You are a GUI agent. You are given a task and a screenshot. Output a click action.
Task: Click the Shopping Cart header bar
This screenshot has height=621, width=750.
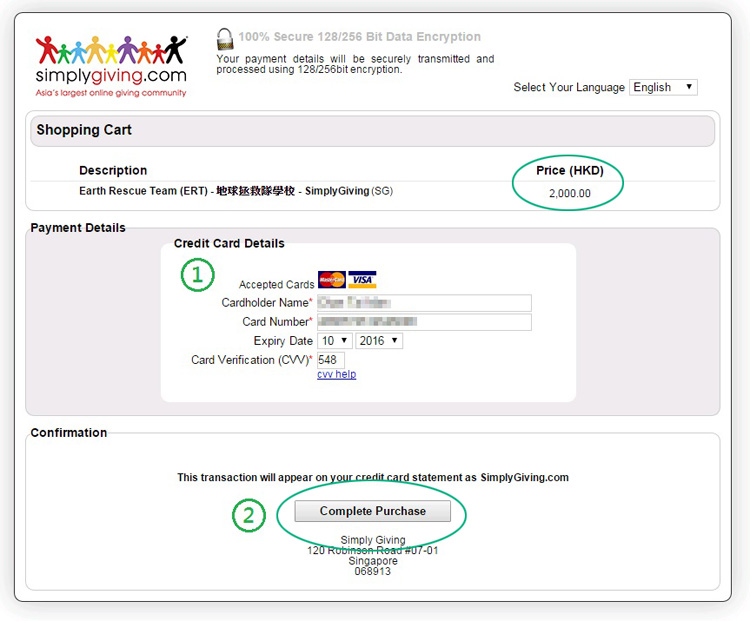click(x=370, y=131)
